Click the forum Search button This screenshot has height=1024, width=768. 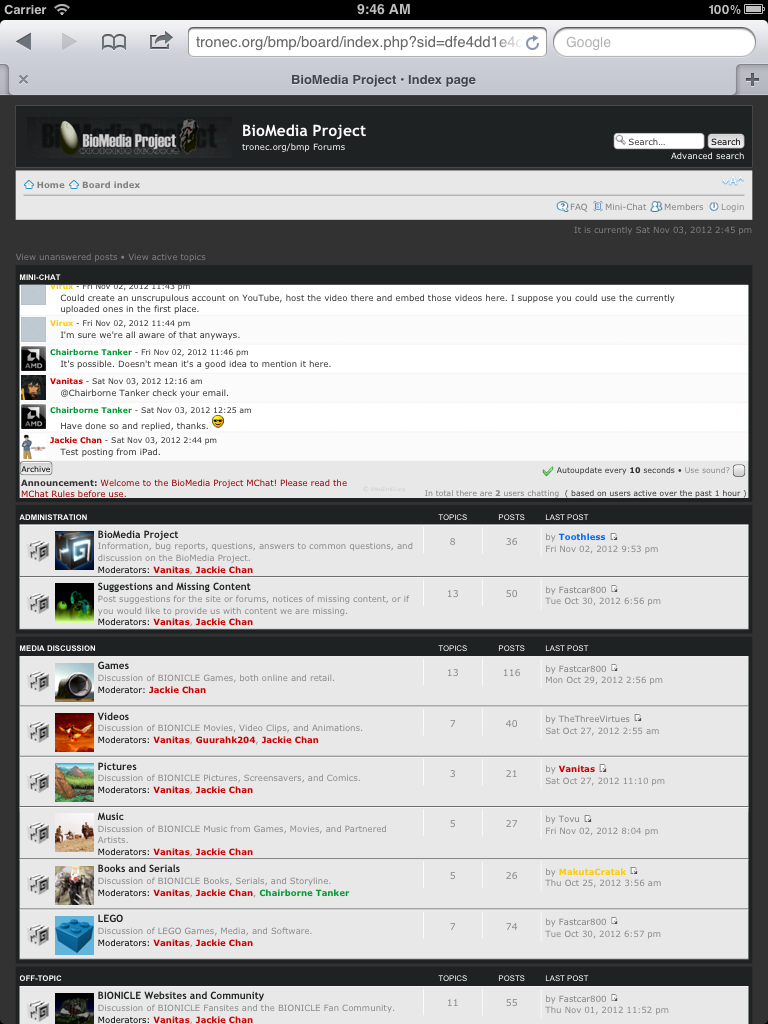(726, 141)
